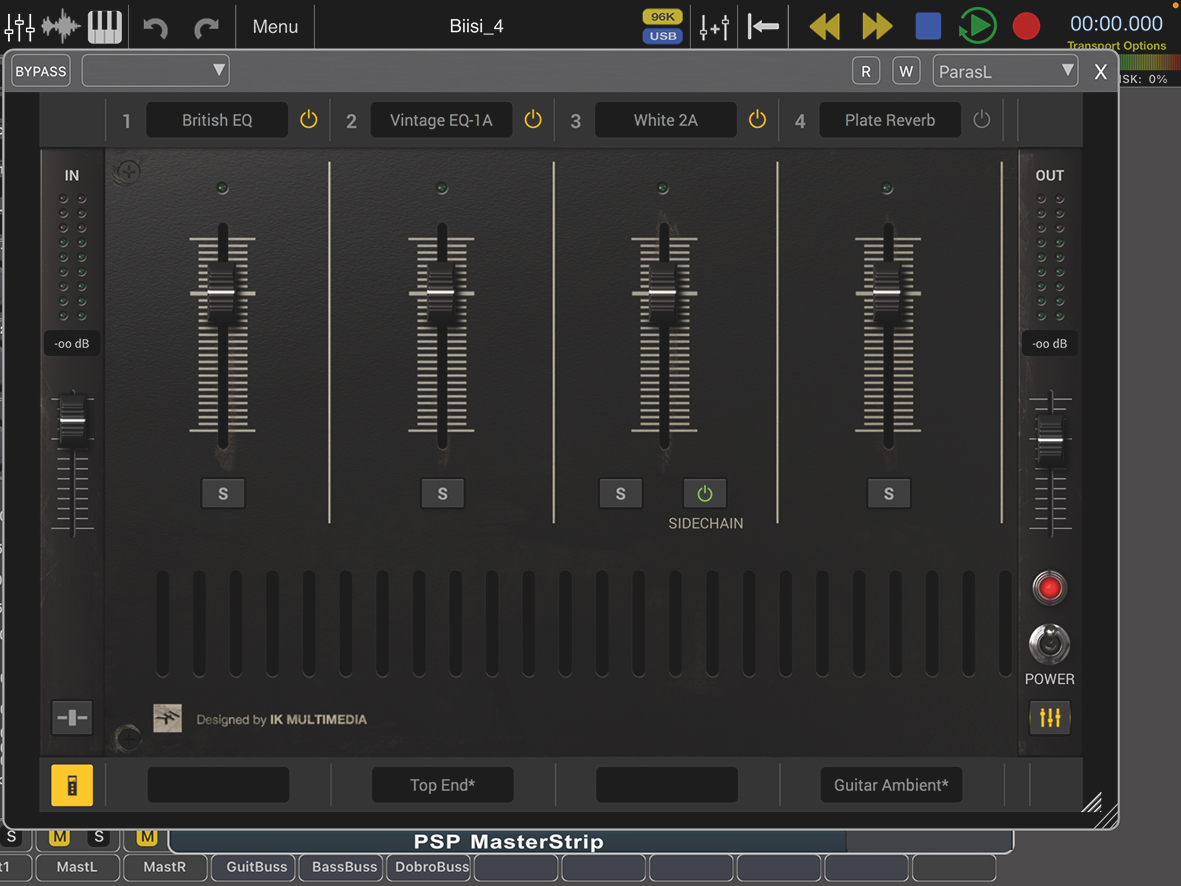1181x886 pixels.
Task: Click the OUT level fader
Action: 1050,440
